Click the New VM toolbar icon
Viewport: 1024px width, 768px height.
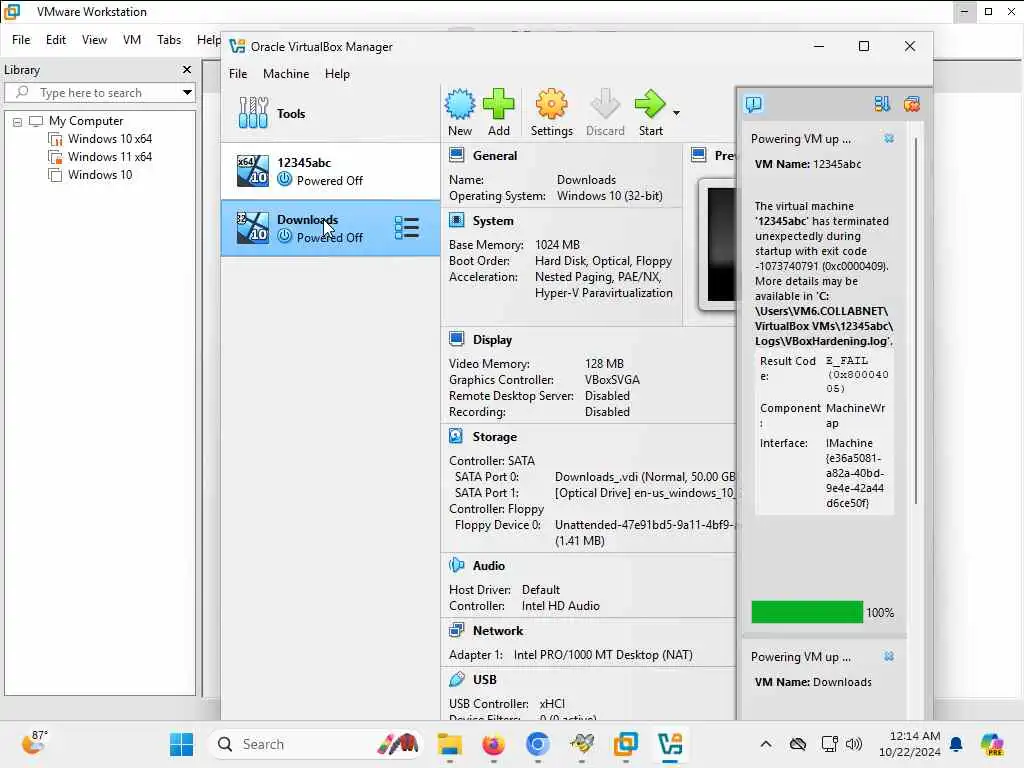[x=460, y=112]
